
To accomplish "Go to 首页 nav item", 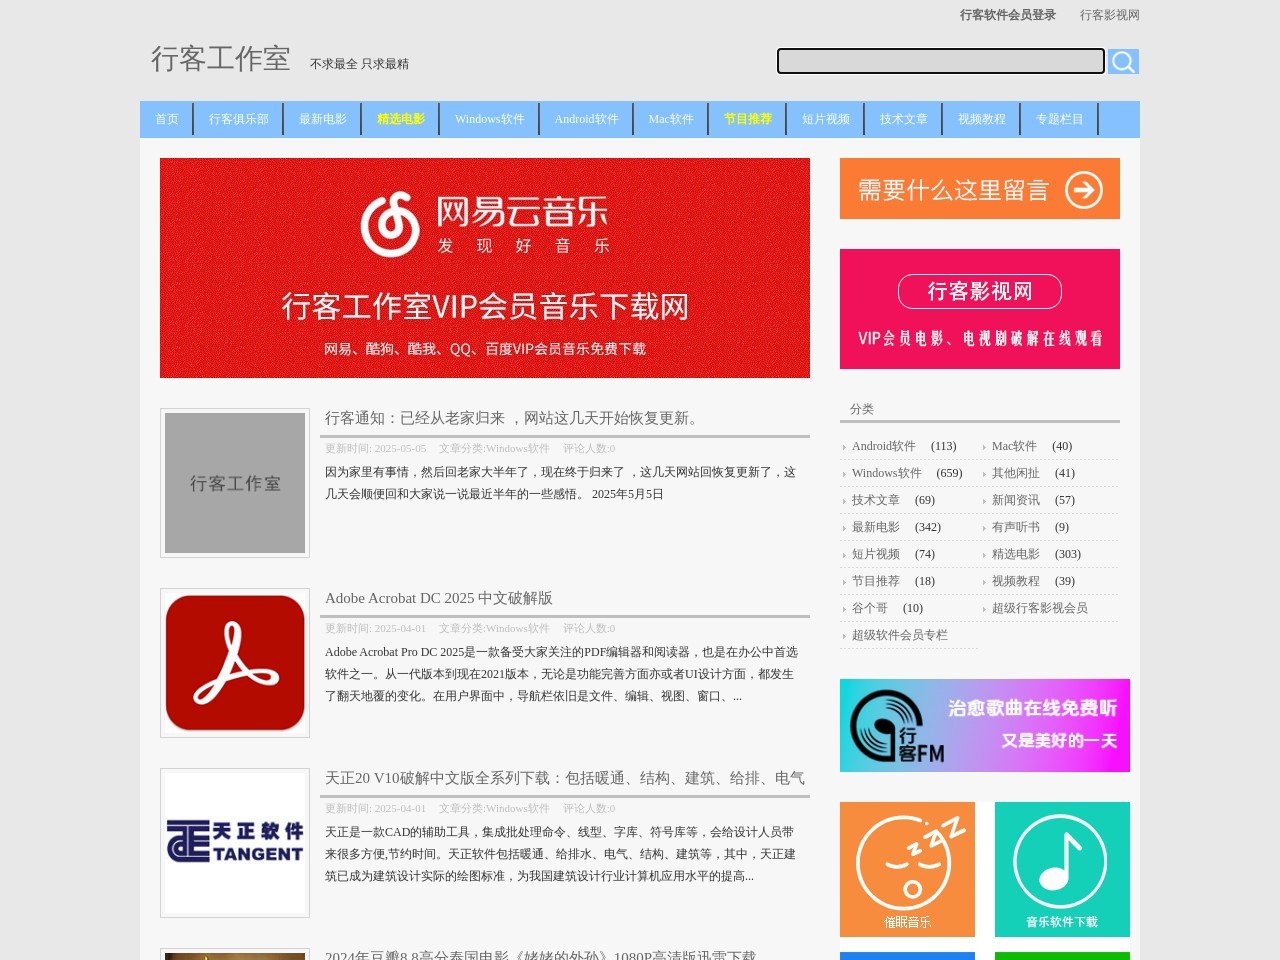I will coord(167,119).
